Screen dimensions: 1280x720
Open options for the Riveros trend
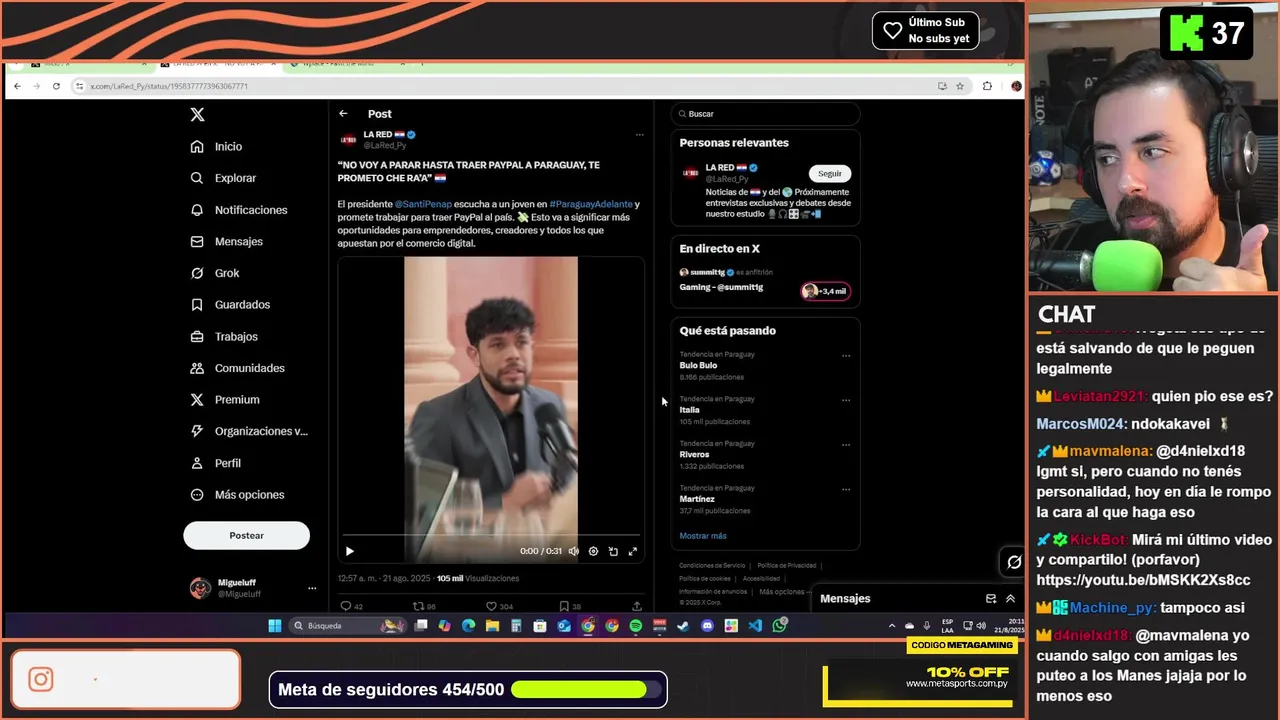(846, 445)
